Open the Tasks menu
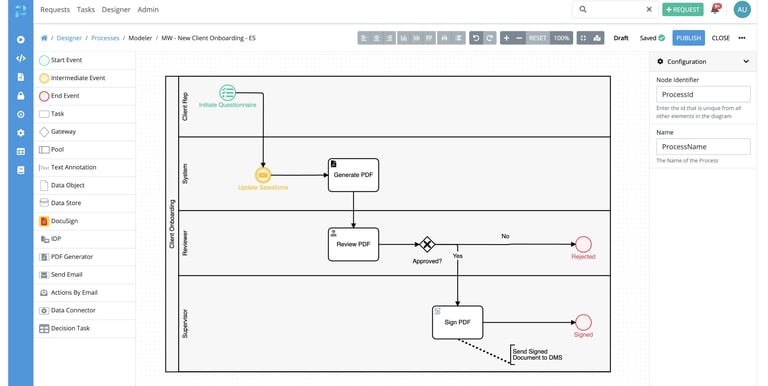Image resolution: width=768 pixels, height=386 pixels. (86, 9)
